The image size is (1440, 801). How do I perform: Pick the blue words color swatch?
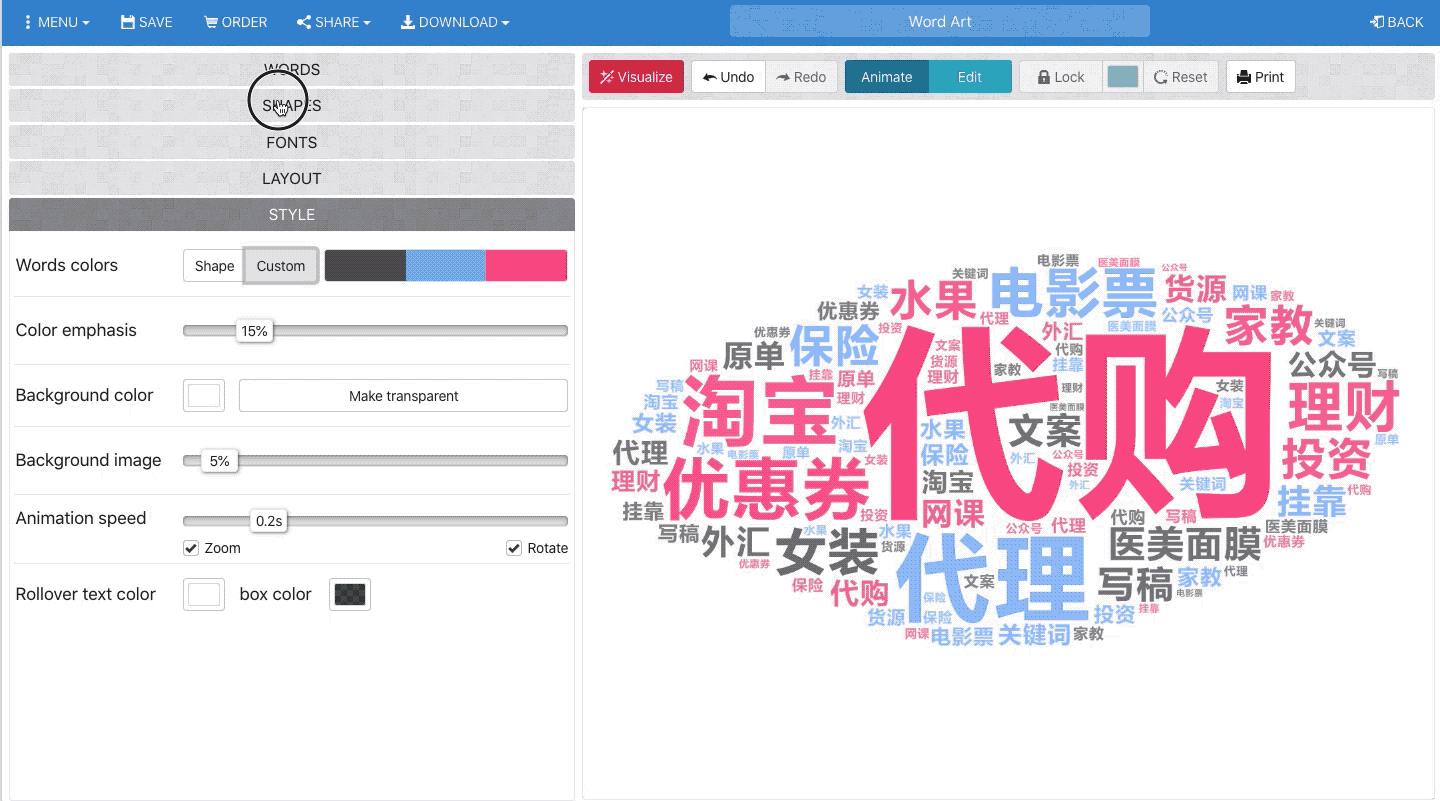pos(446,266)
